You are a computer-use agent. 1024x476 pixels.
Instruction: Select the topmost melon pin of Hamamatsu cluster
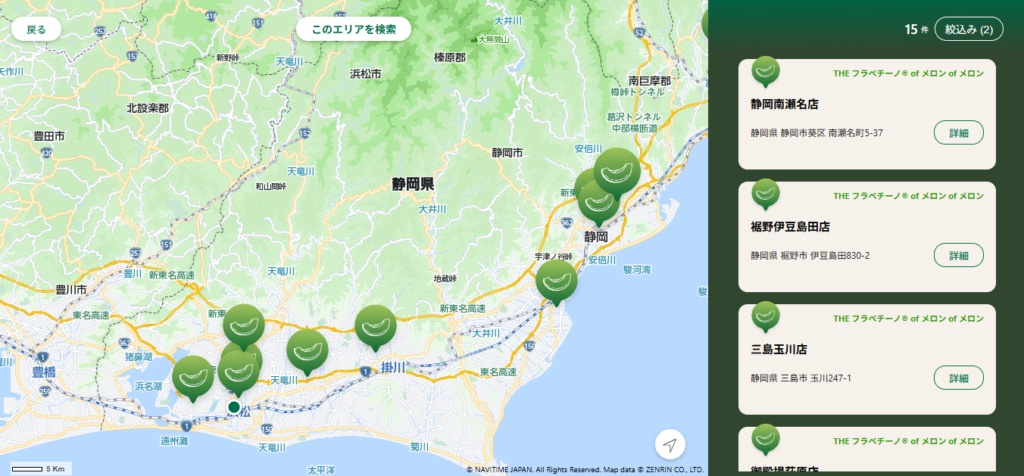244,325
